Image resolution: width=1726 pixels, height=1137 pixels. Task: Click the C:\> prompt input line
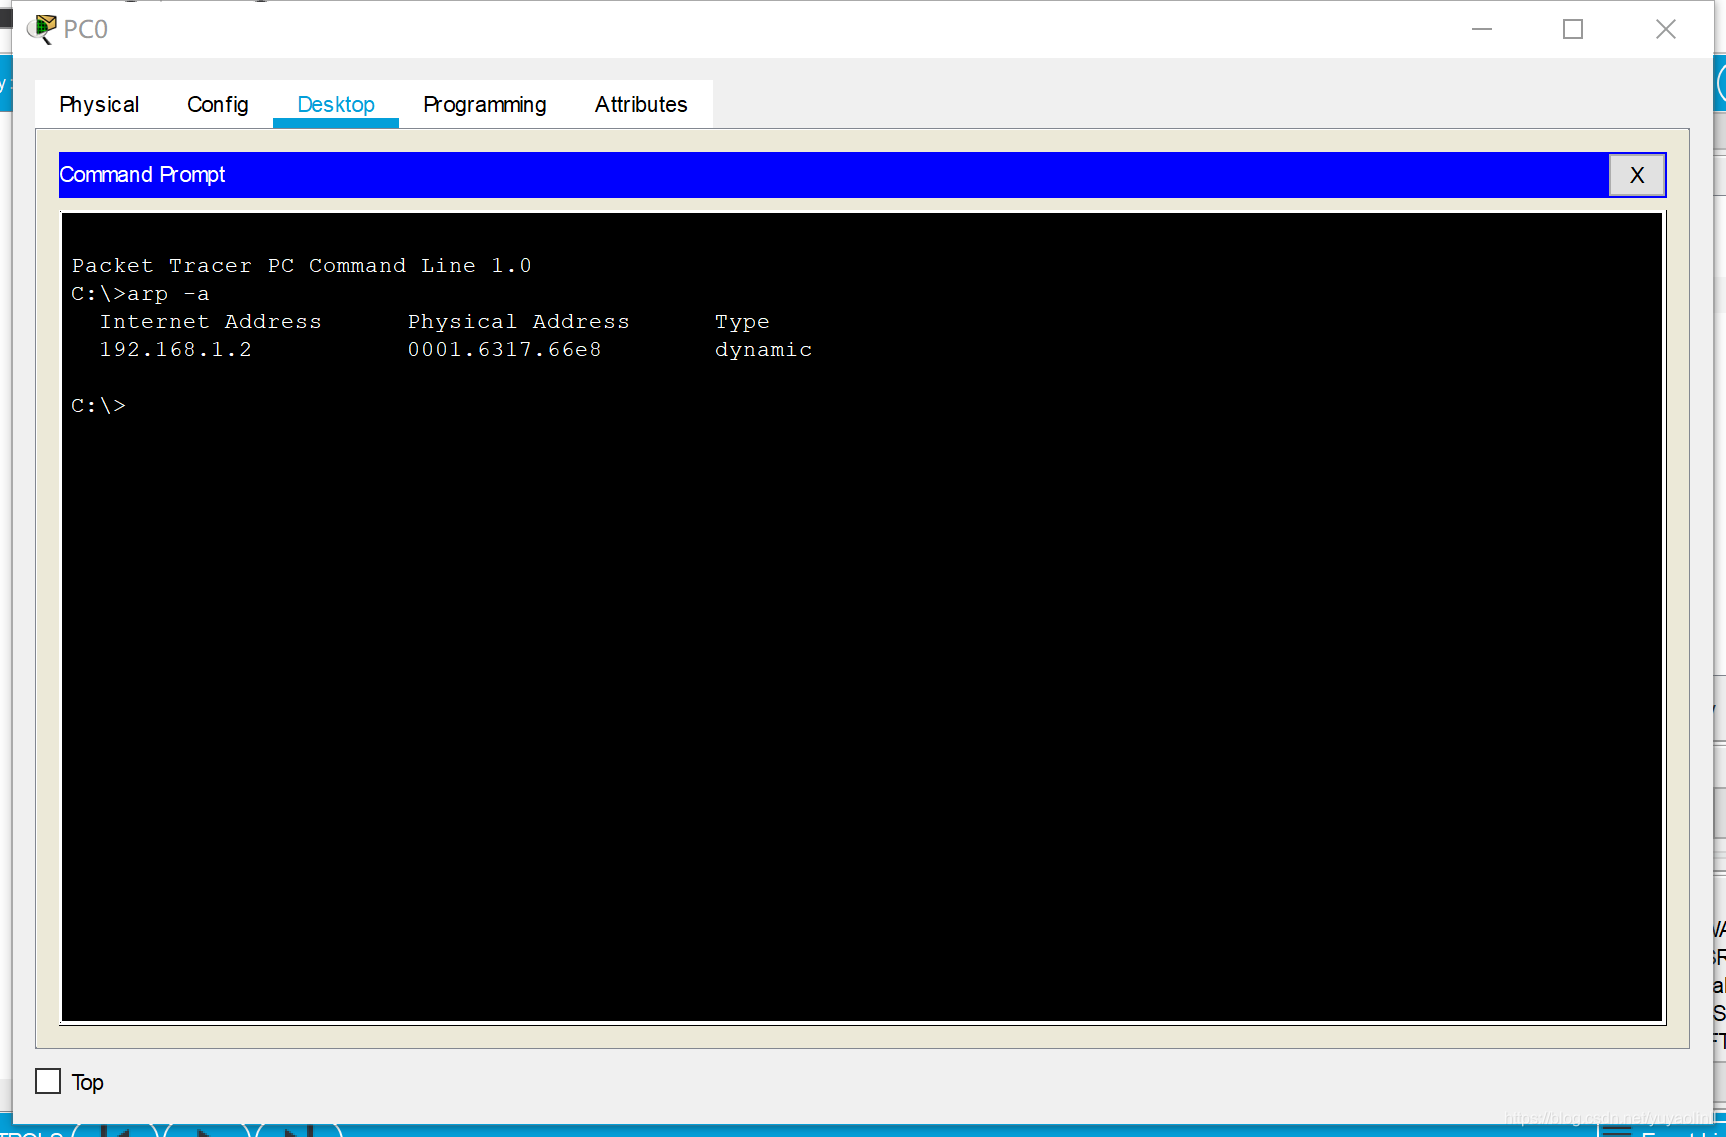[x=99, y=405]
